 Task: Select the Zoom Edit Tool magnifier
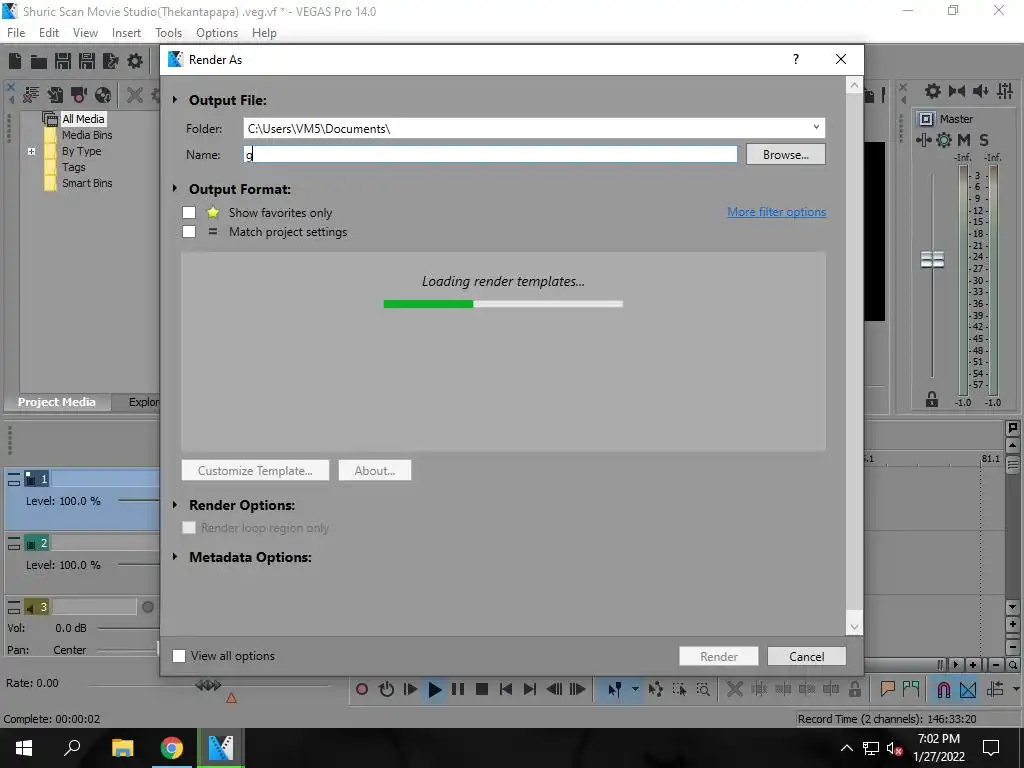pos(703,689)
